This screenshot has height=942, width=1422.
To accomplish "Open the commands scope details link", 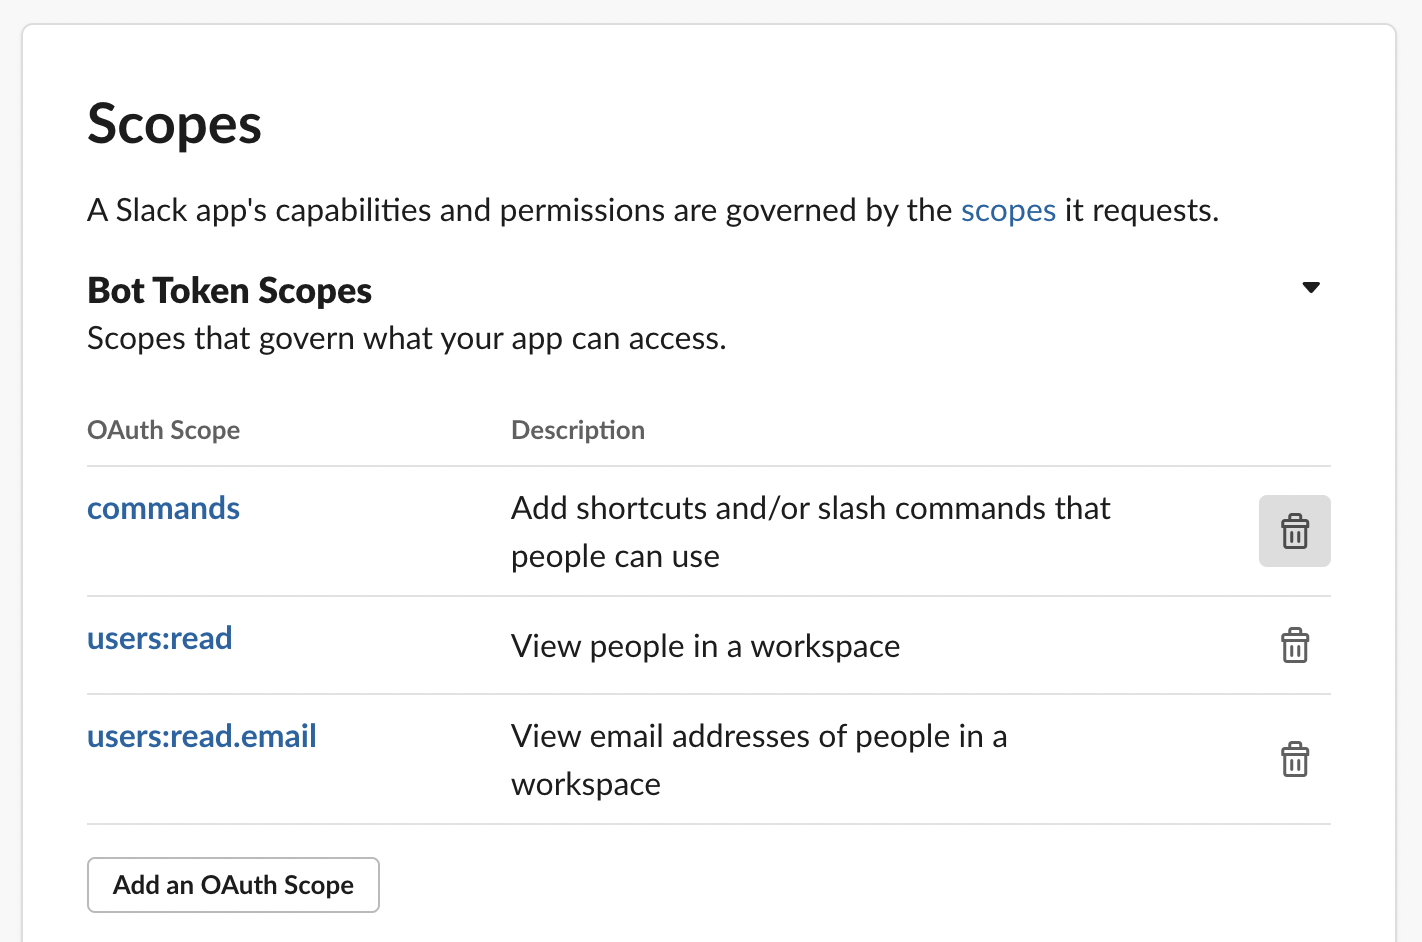I will coord(163,508).
